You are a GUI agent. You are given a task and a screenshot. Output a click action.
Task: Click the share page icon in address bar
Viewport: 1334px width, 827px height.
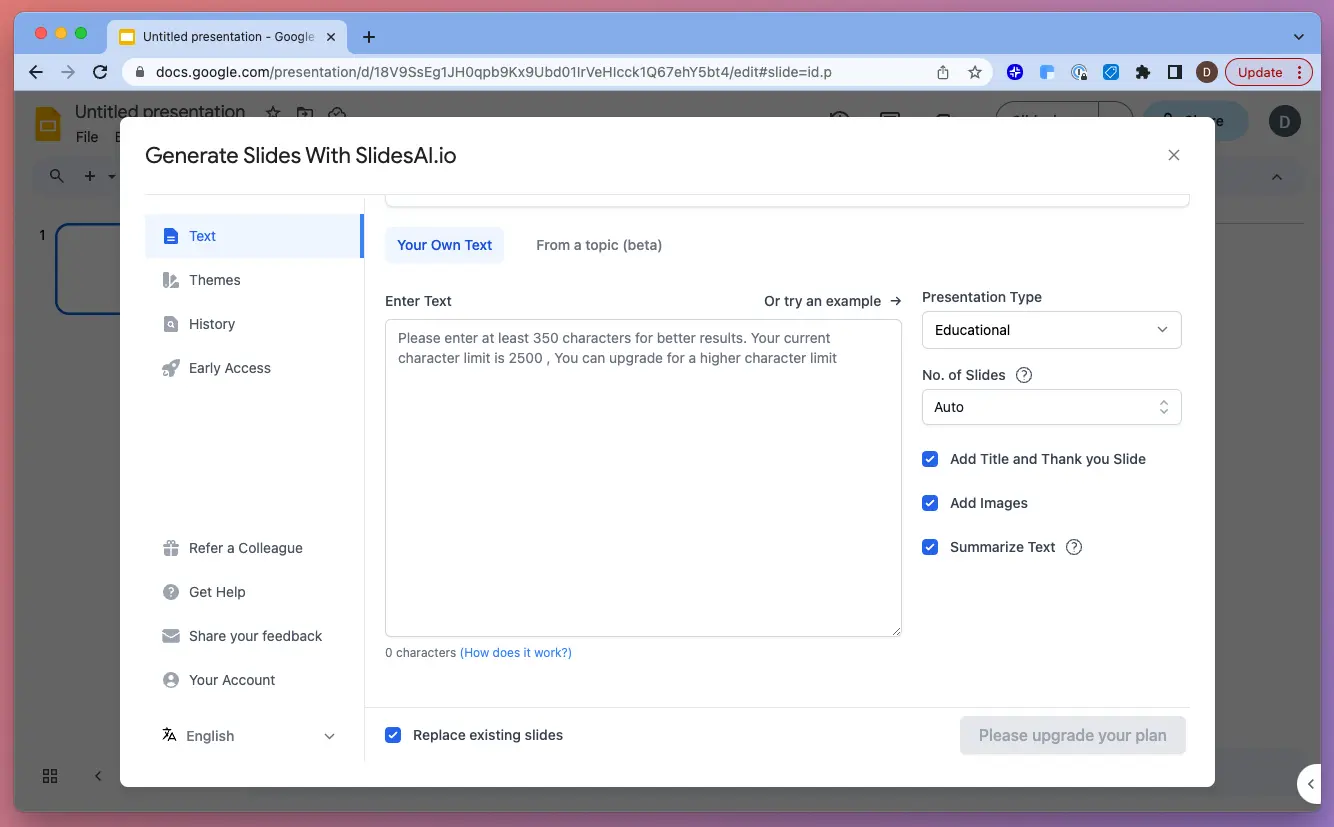943,72
